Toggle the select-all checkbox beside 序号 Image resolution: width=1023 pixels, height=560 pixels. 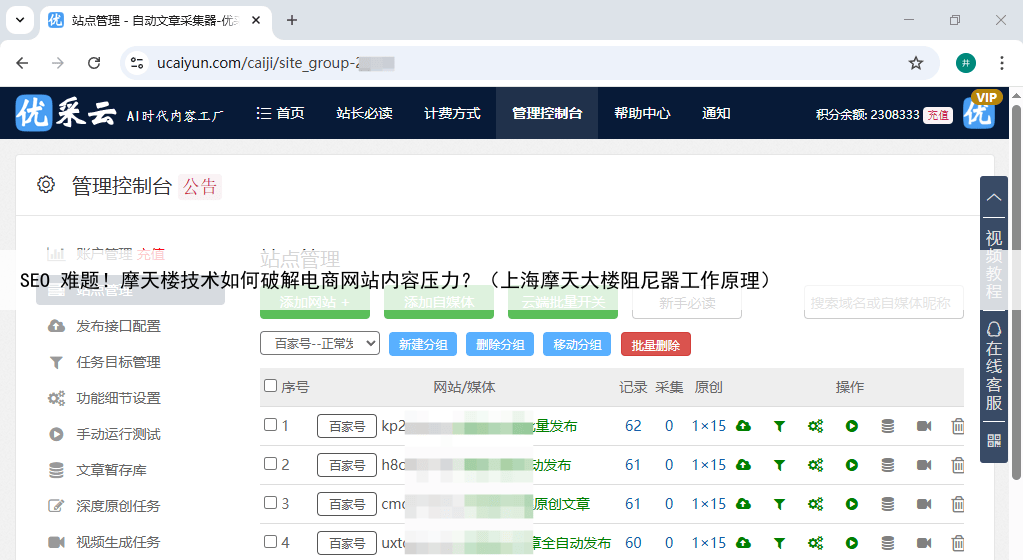click(270, 386)
